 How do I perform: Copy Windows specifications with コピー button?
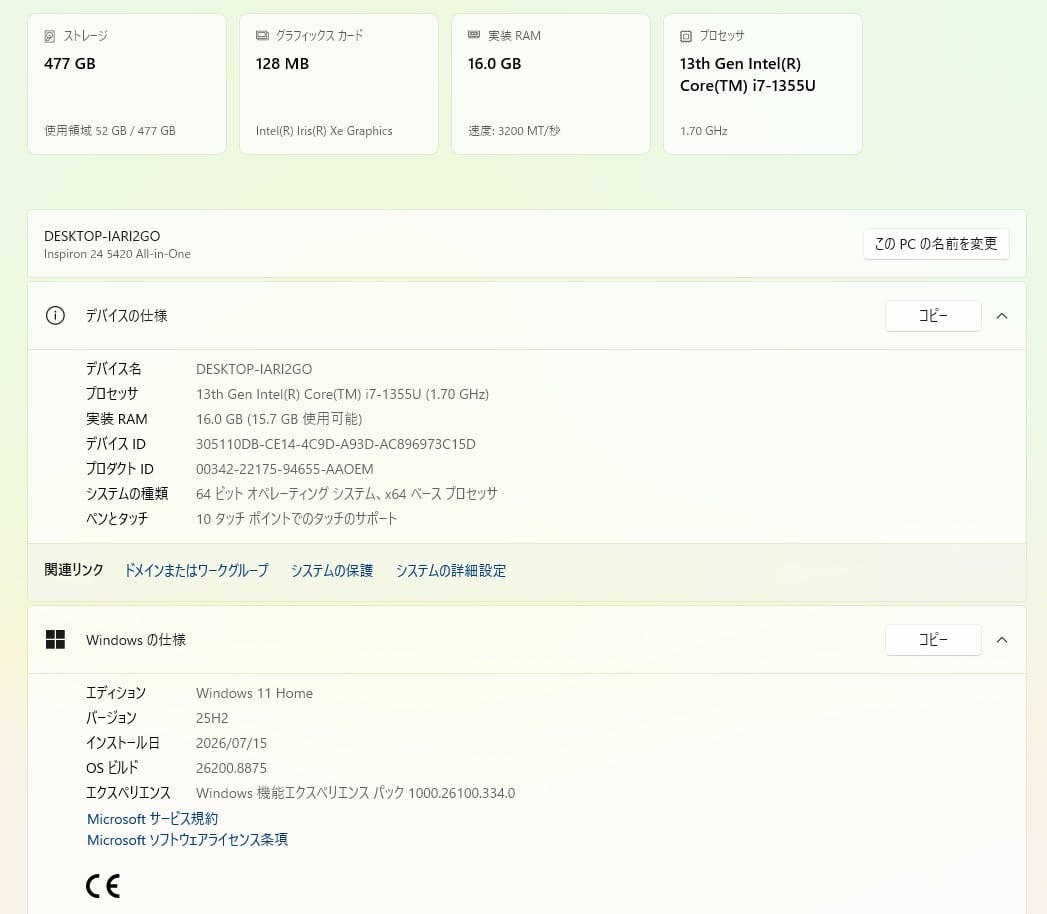pos(933,640)
